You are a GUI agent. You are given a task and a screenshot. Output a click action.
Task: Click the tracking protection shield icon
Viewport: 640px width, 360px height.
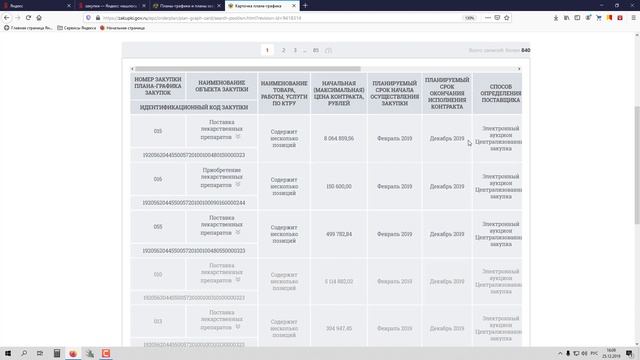click(89, 18)
